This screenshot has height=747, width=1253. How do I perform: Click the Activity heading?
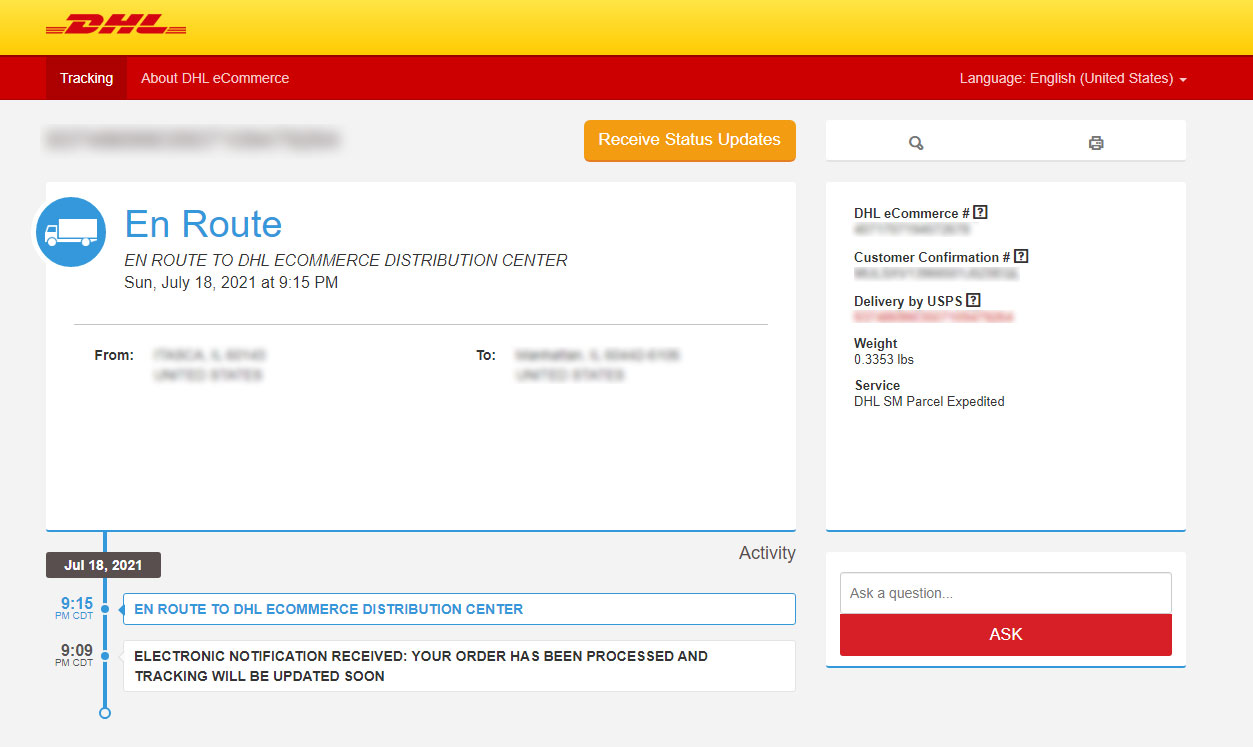(x=767, y=553)
